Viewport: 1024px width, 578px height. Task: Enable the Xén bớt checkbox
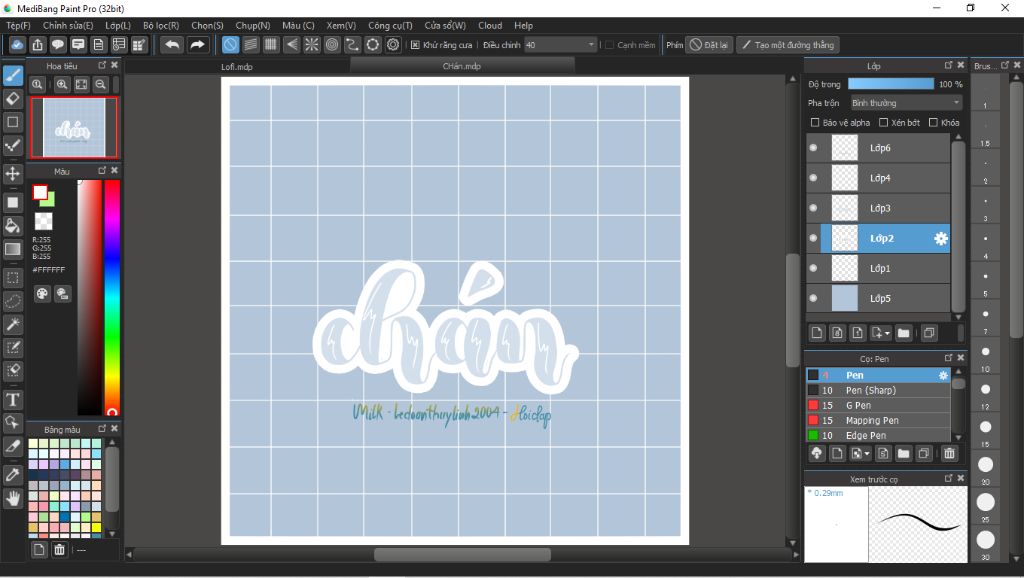[x=883, y=122]
